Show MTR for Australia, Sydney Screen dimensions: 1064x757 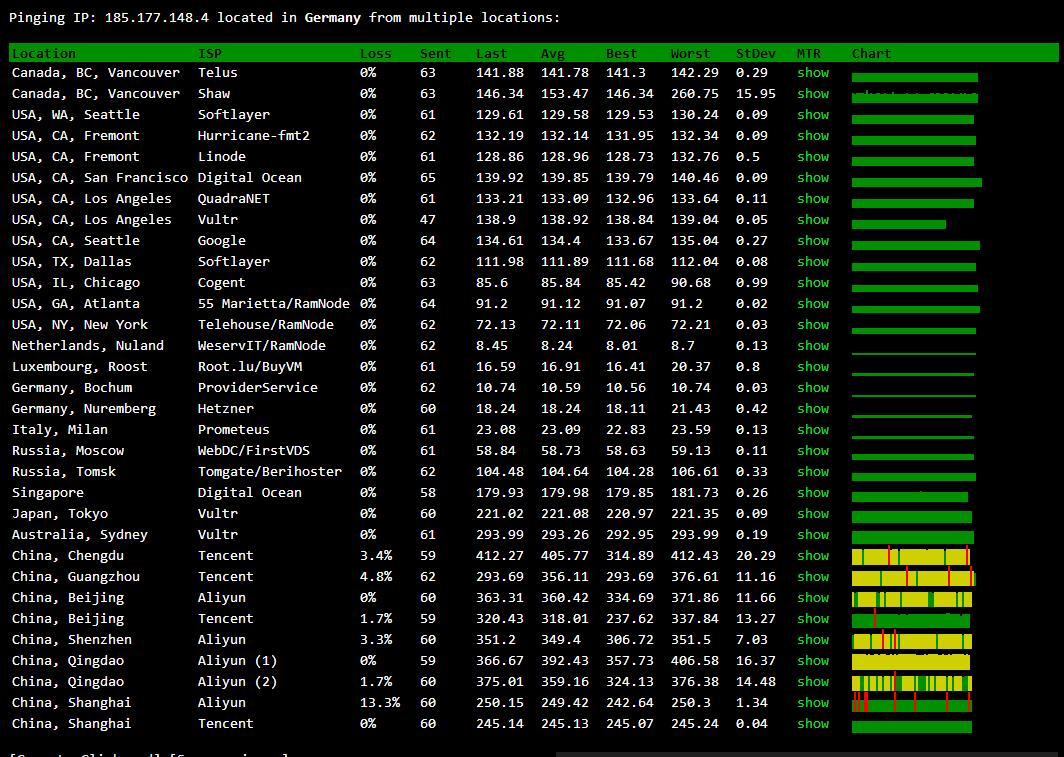tap(813, 535)
